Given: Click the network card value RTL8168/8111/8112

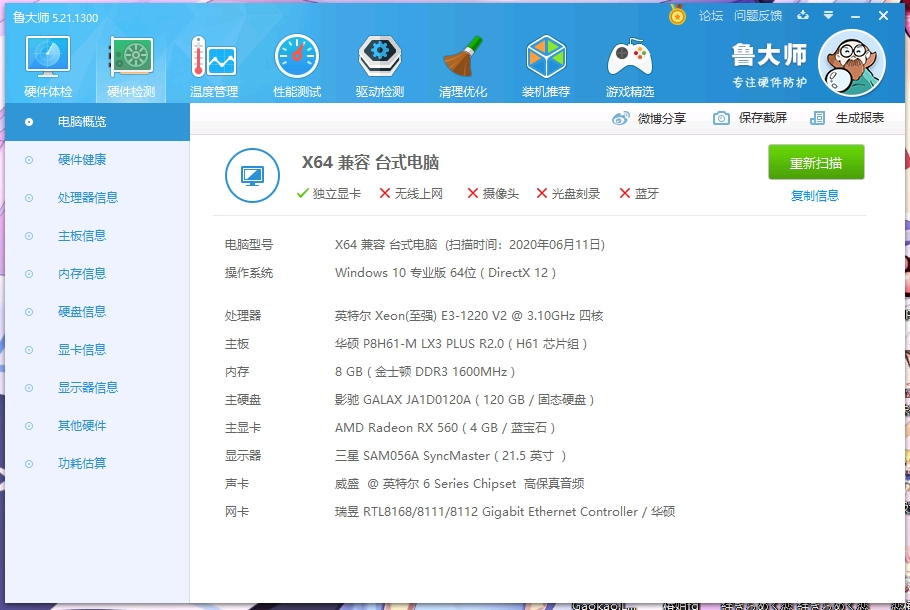Looking at the screenshot, I should point(505,512).
